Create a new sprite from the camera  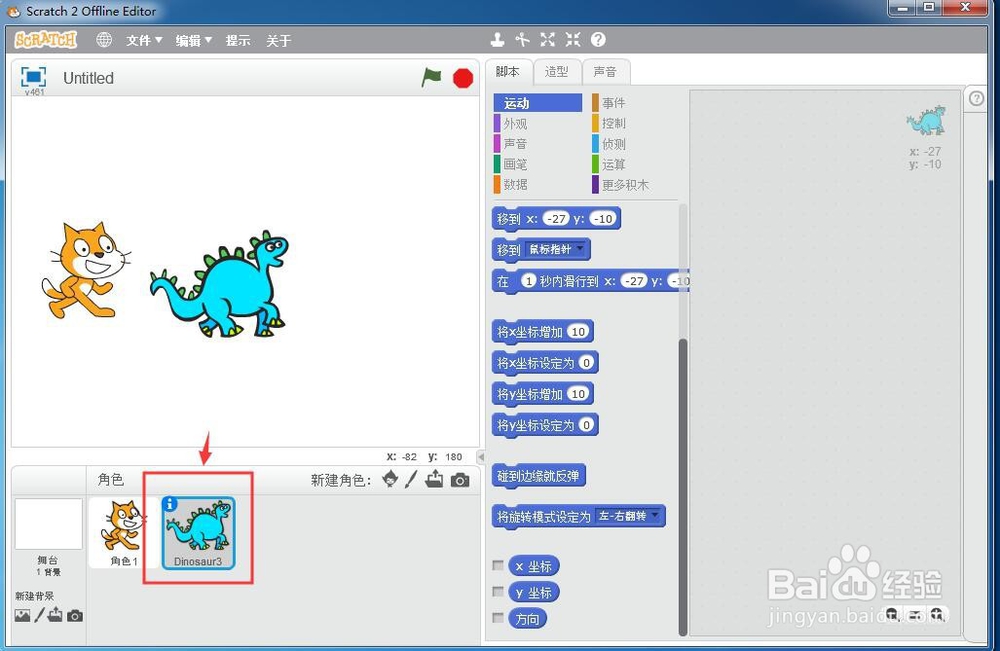click(x=460, y=480)
